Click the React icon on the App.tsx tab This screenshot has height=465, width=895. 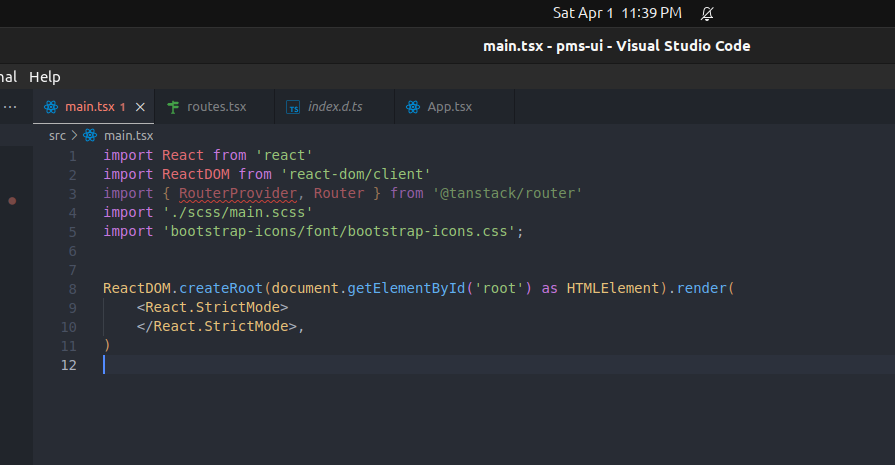[x=413, y=107]
